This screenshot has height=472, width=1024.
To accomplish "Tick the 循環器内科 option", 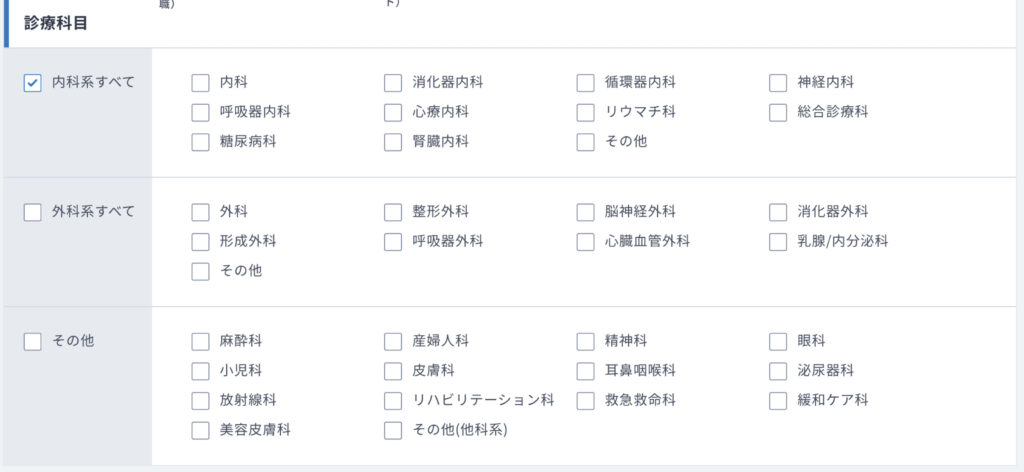I will (x=586, y=84).
